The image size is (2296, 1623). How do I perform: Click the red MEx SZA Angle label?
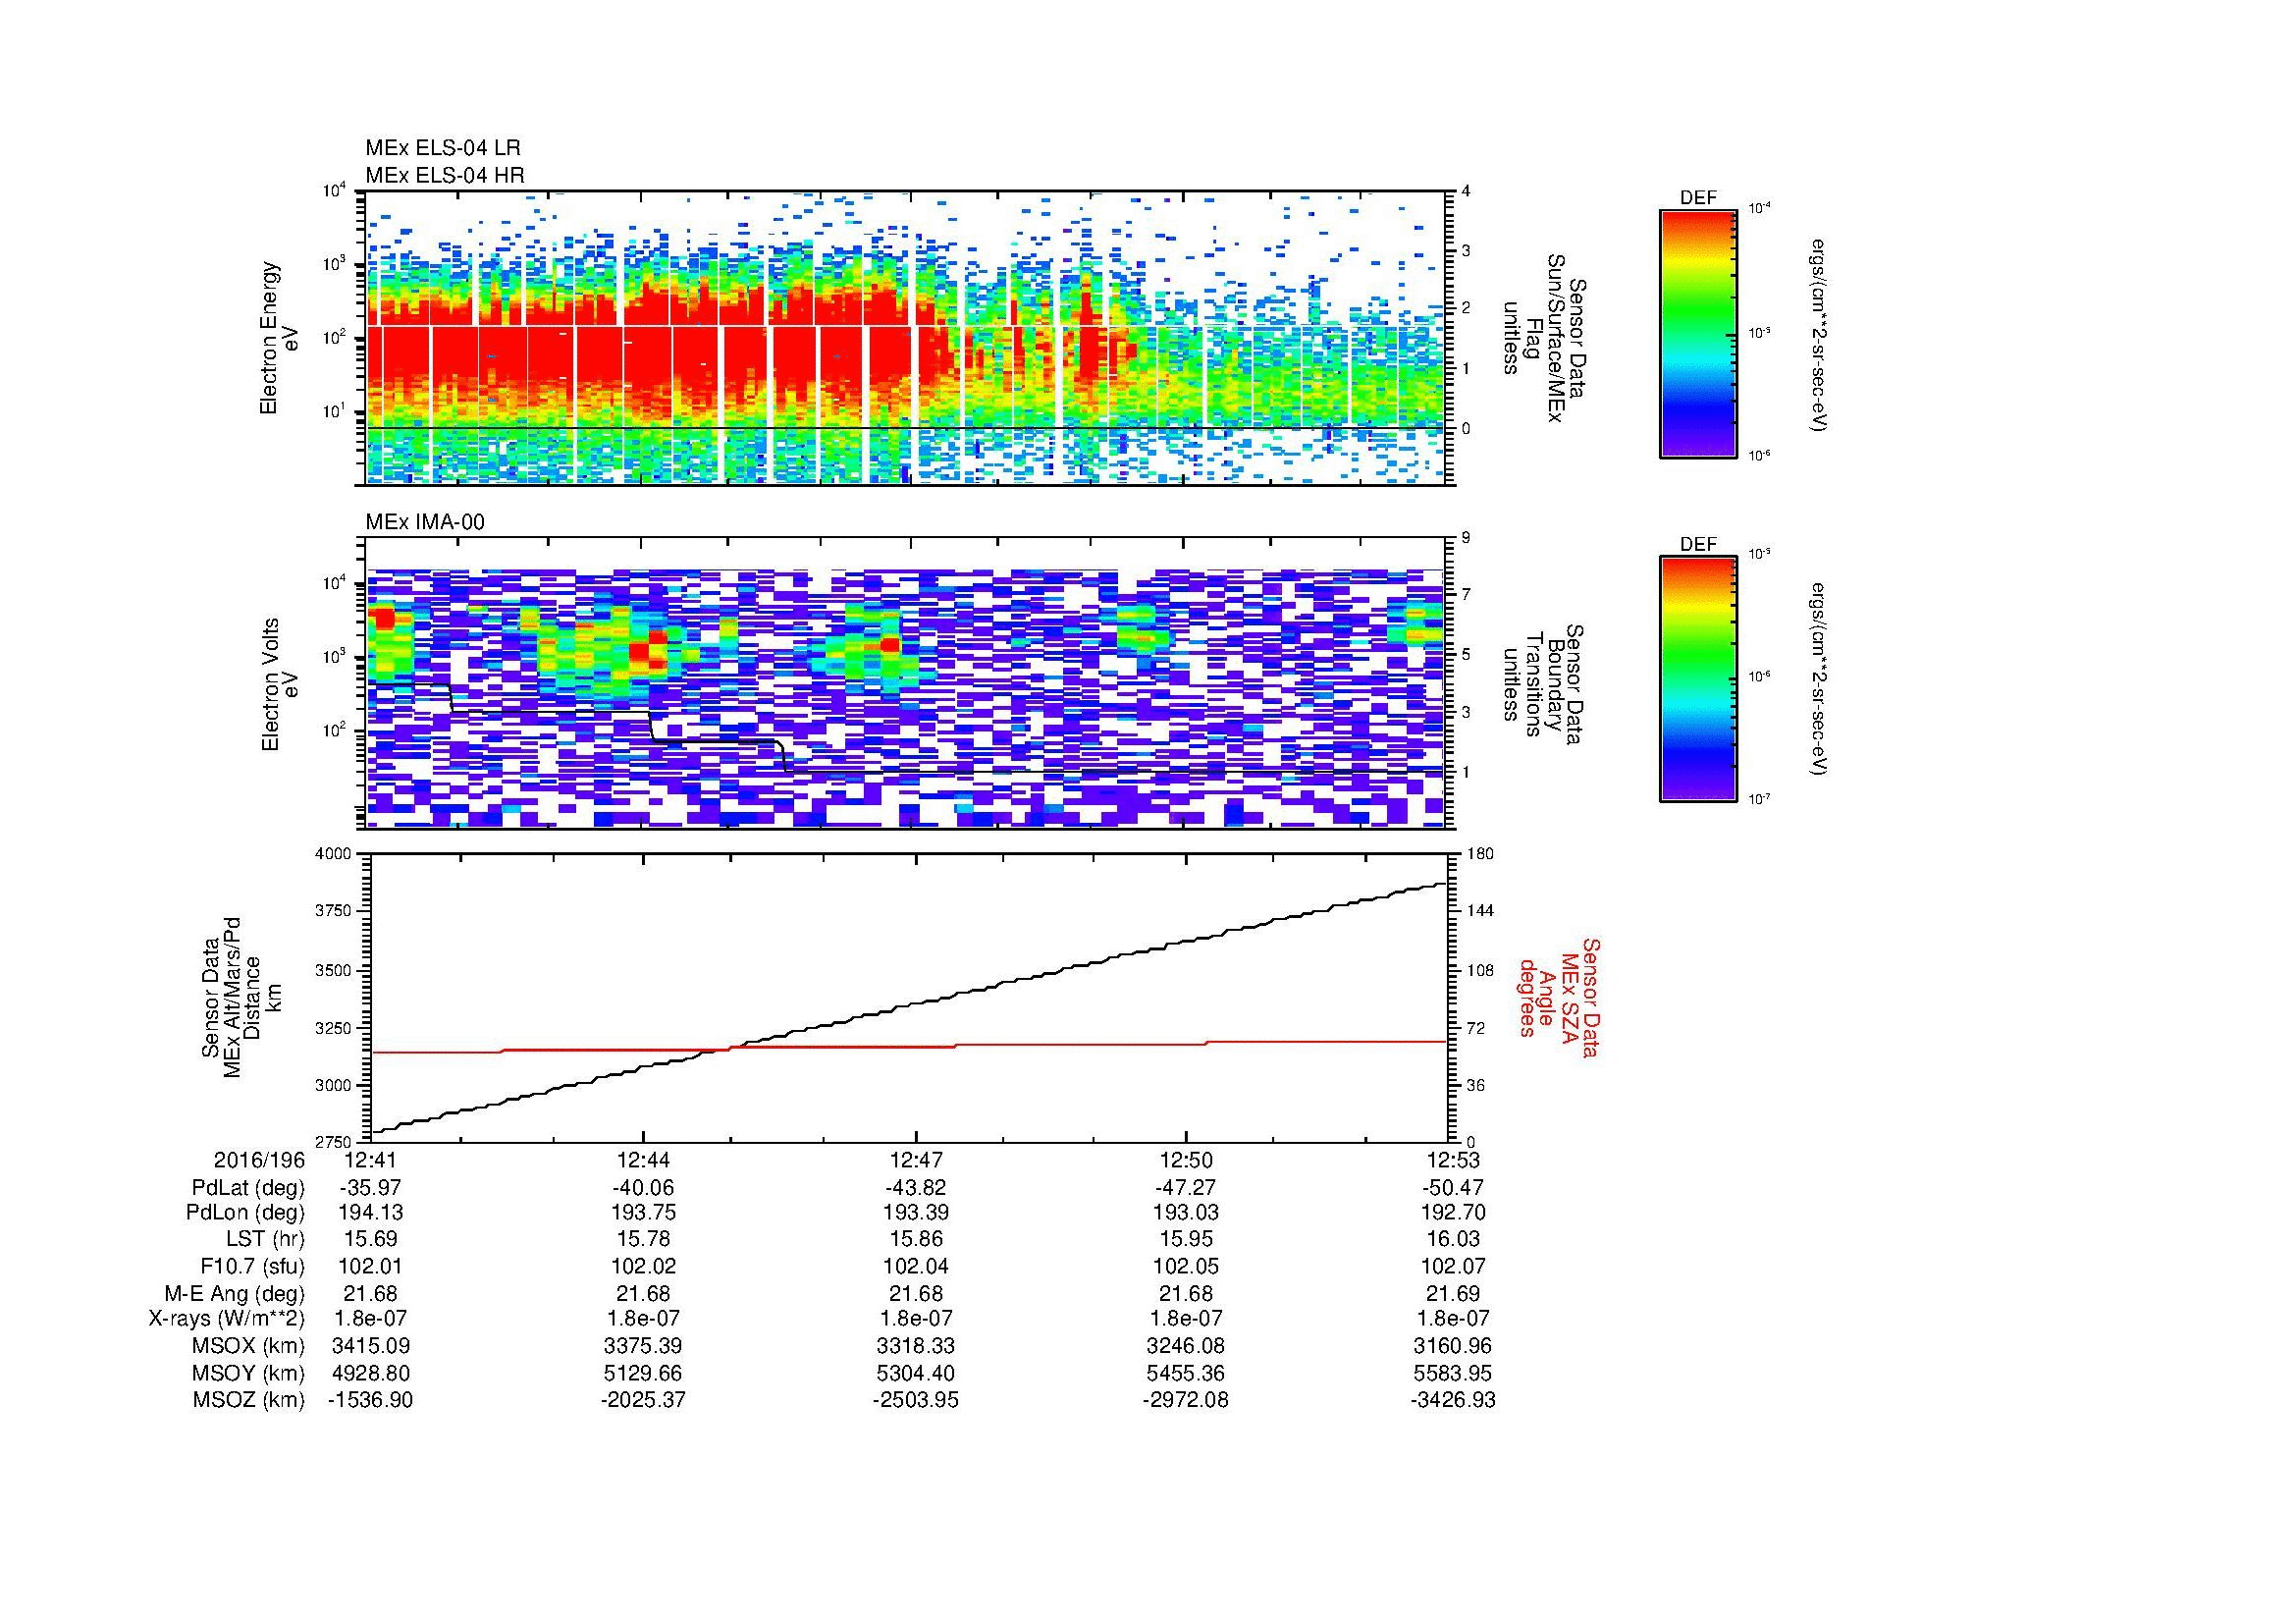coord(1558,997)
